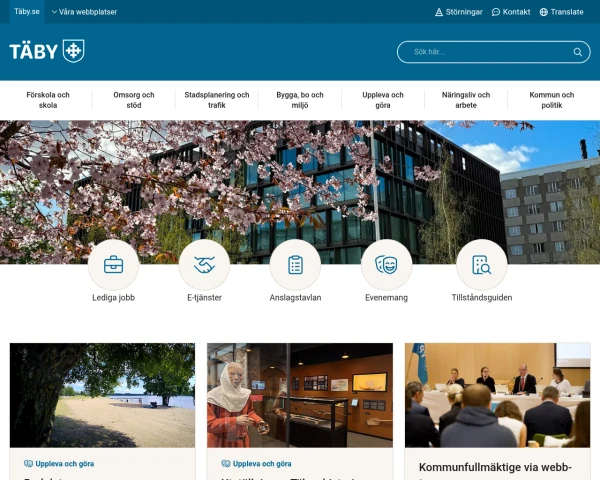
Task: Click the Evenemang label
Action: (x=386, y=297)
